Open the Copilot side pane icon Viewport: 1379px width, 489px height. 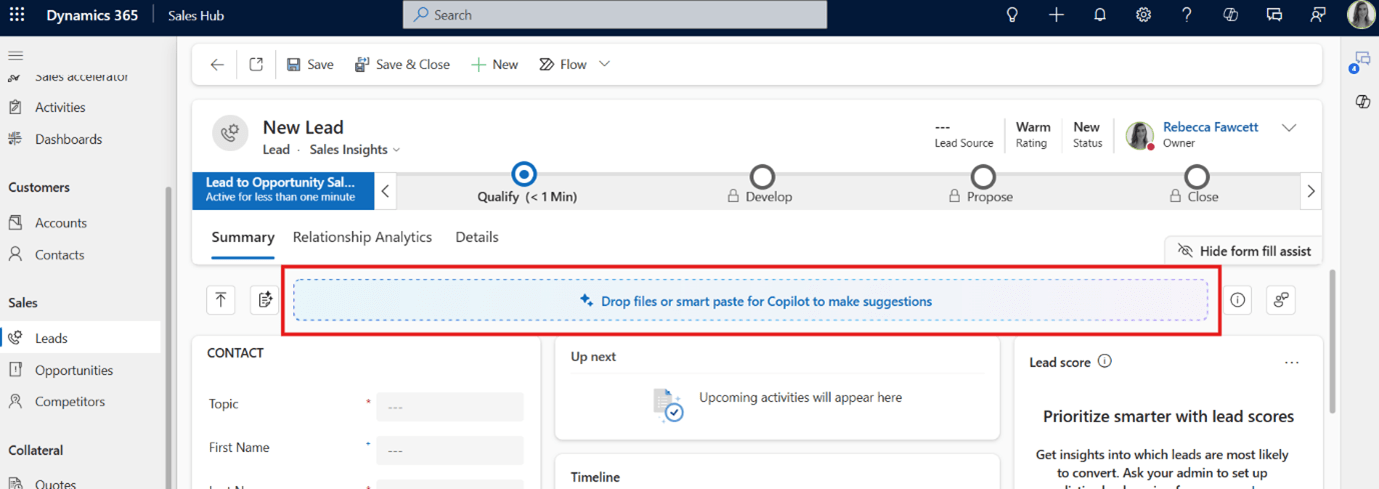click(x=1362, y=102)
